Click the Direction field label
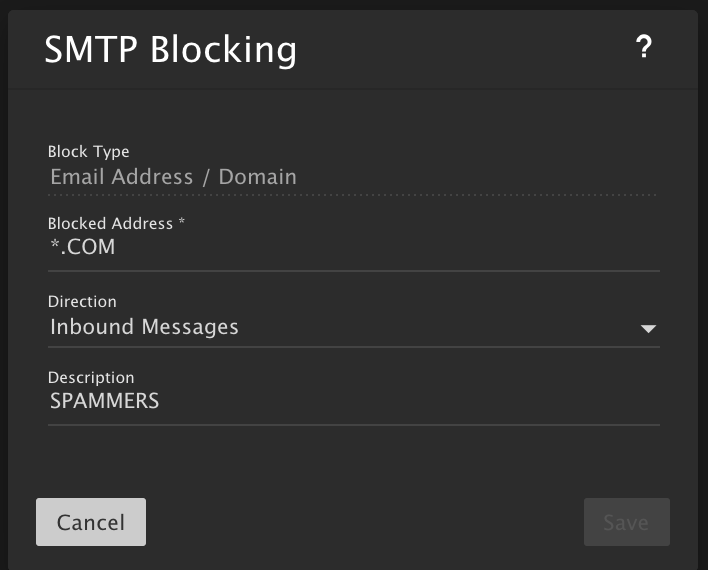The image size is (708, 570). pos(82,301)
